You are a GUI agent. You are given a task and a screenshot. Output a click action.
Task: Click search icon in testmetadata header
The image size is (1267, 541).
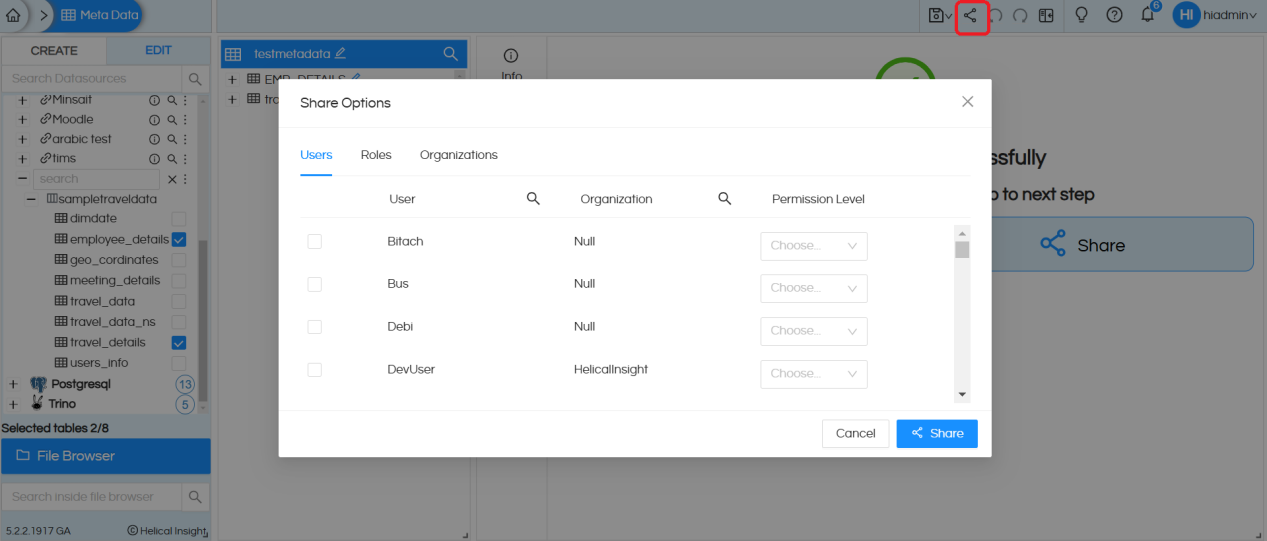[x=451, y=54]
